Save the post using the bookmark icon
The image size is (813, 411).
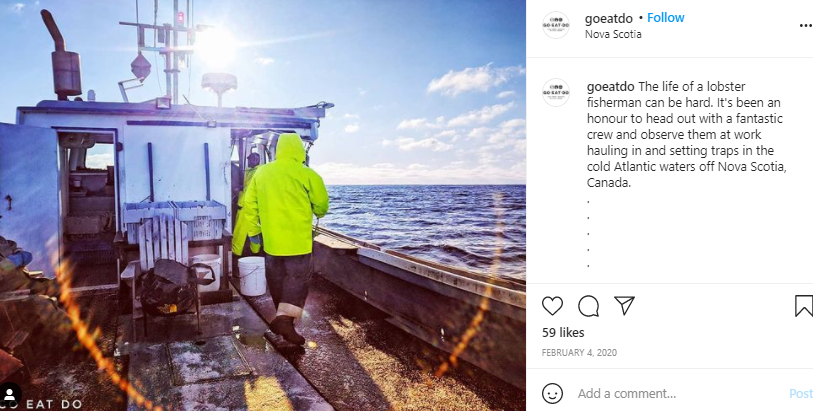(804, 306)
